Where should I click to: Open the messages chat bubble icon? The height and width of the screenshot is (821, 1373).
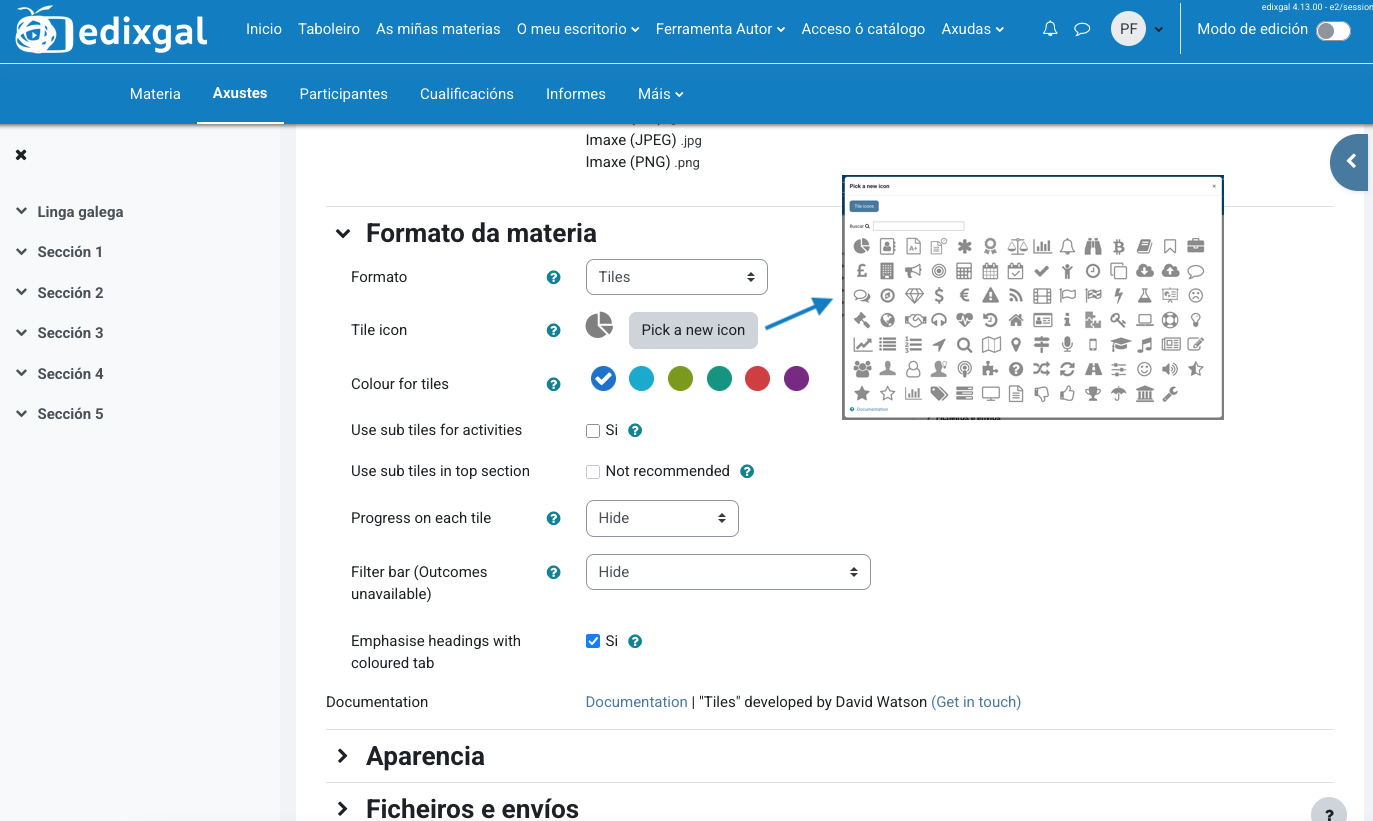1082,29
